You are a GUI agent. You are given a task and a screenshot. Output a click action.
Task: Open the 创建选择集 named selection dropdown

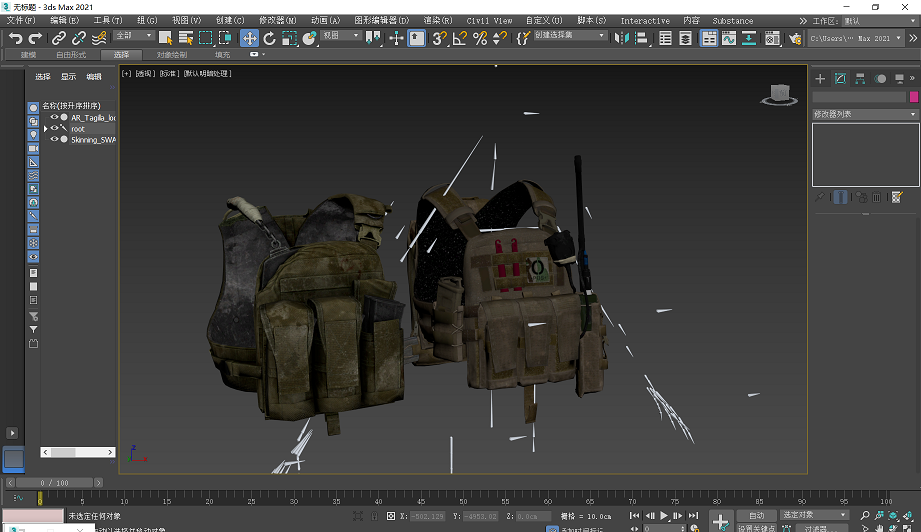click(570, 36)
